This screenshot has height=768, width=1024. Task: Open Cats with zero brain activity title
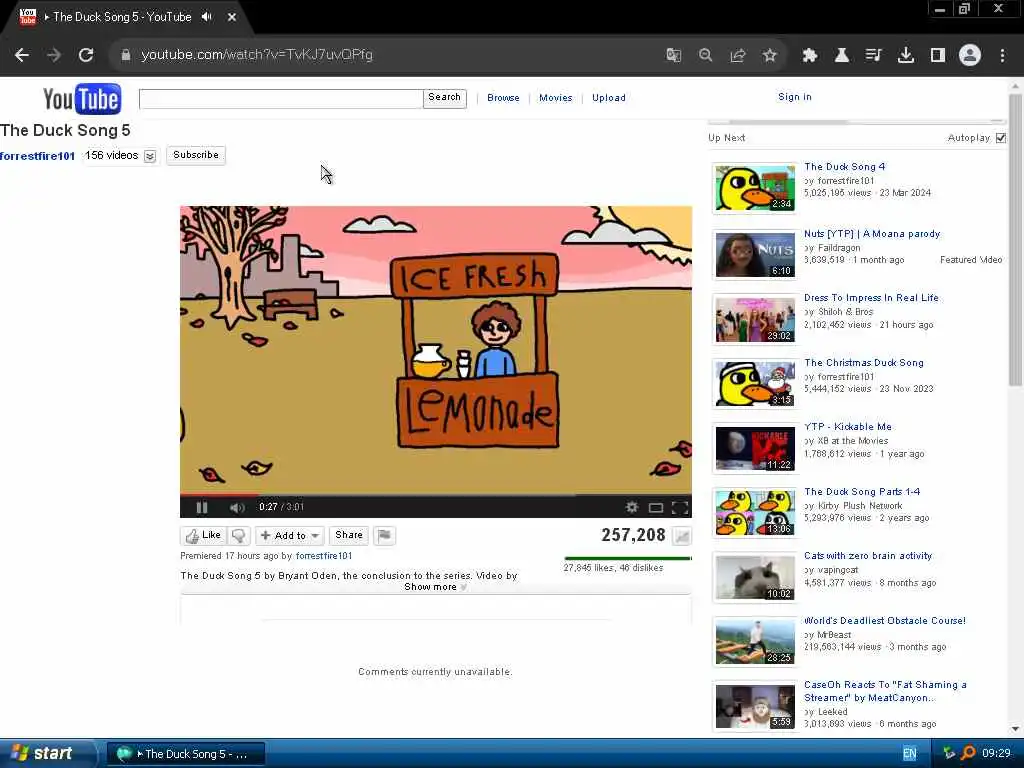click(868, 556)
